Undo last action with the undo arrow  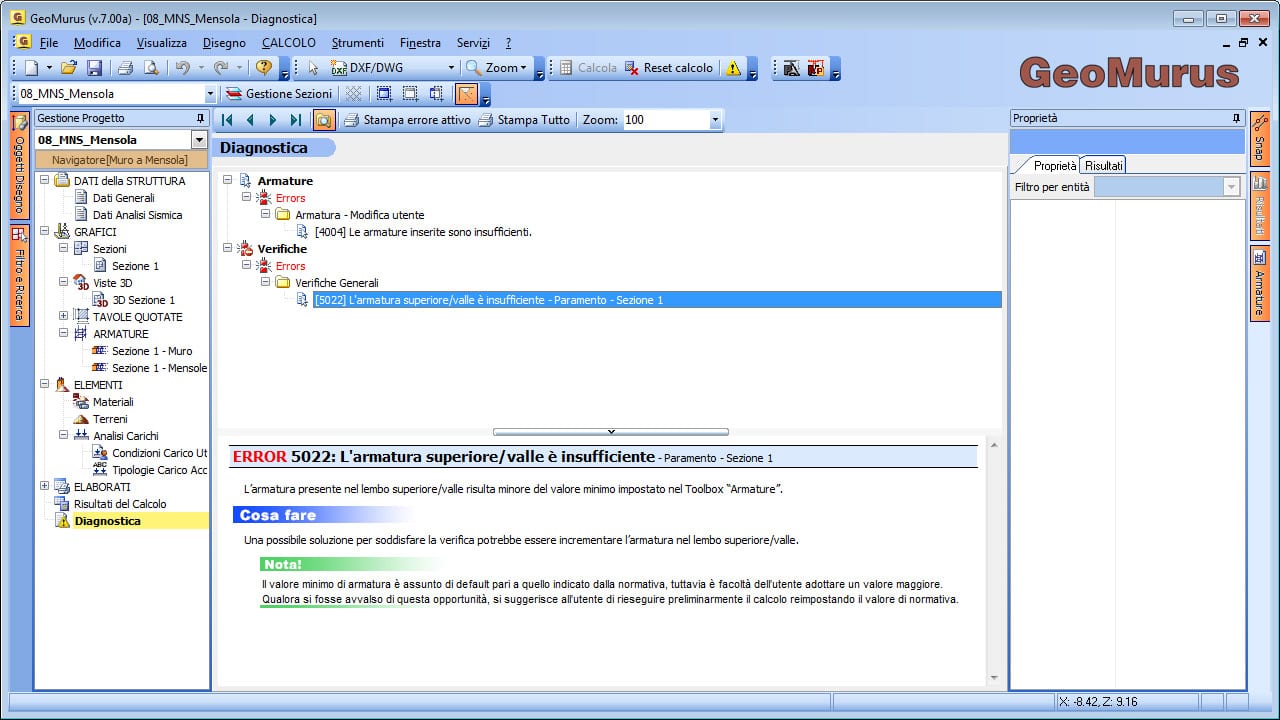182,68
